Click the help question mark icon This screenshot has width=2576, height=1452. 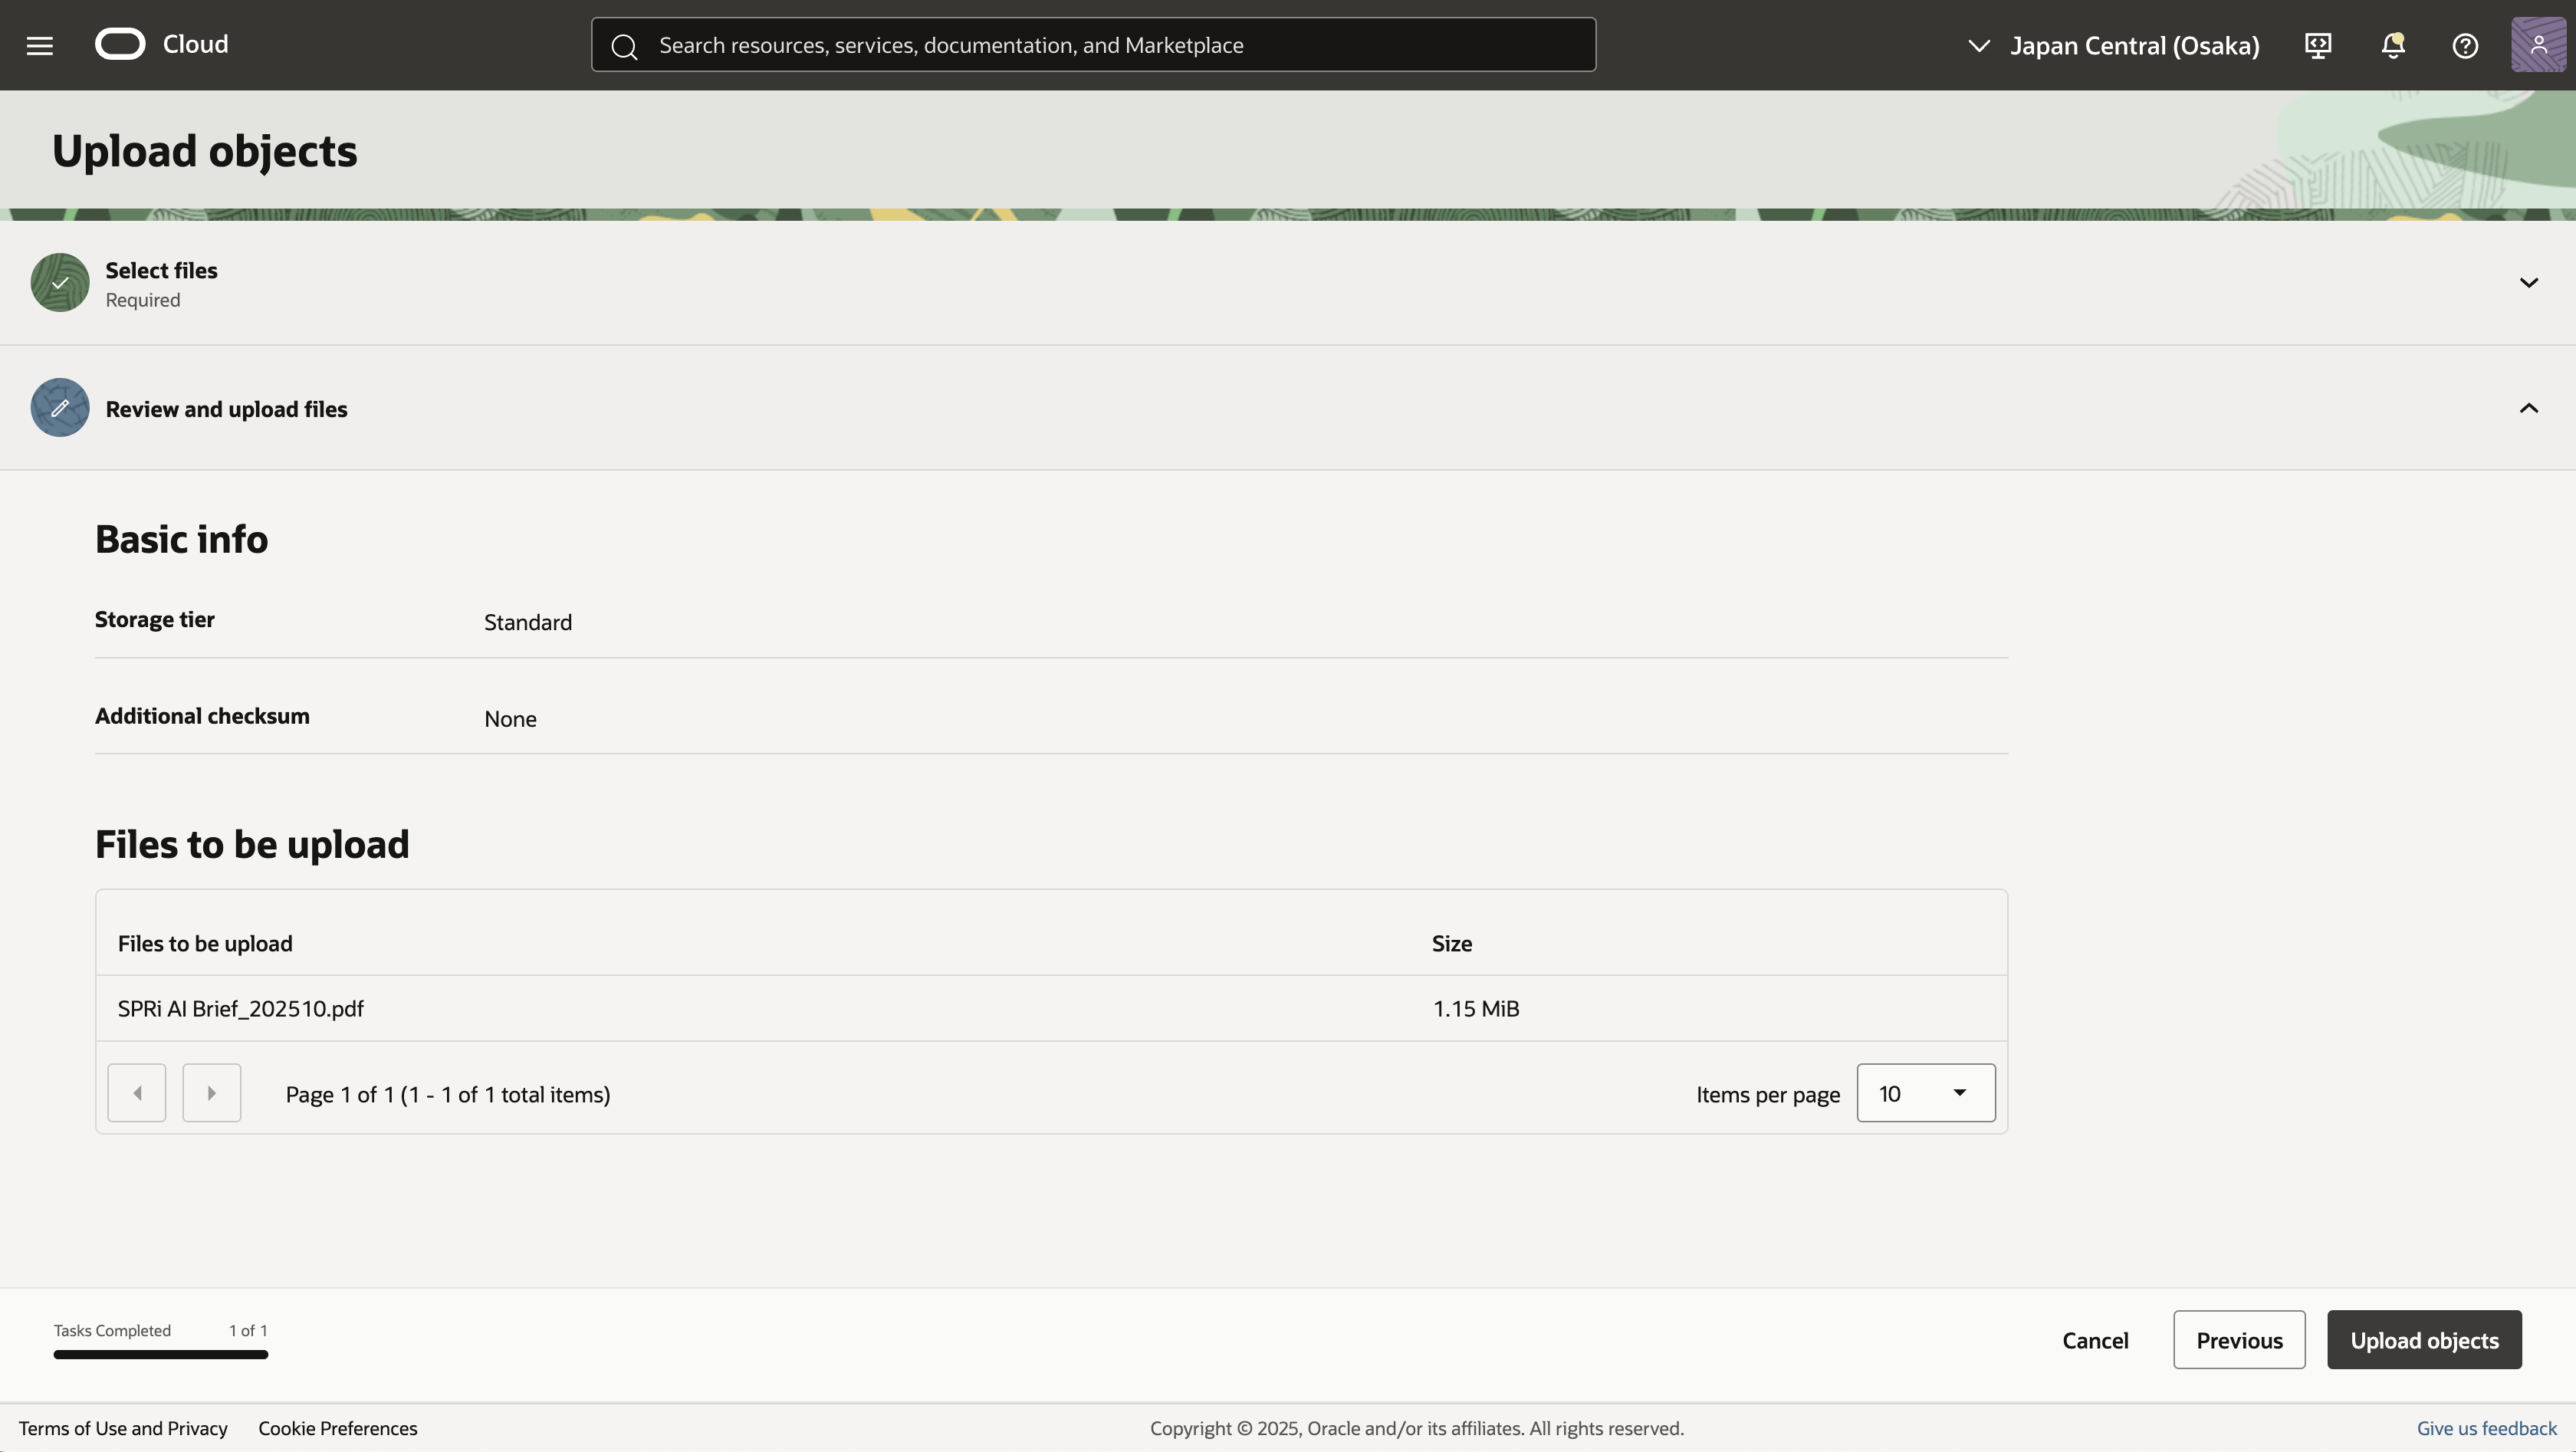point(2466,45)
